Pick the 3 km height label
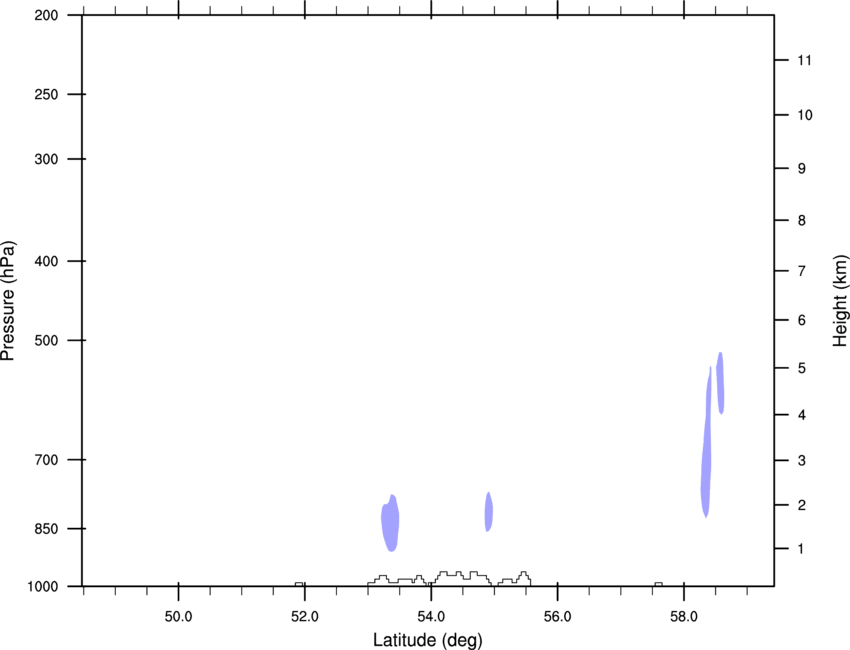Screen dimensions: 850x650 click(802, 461)
